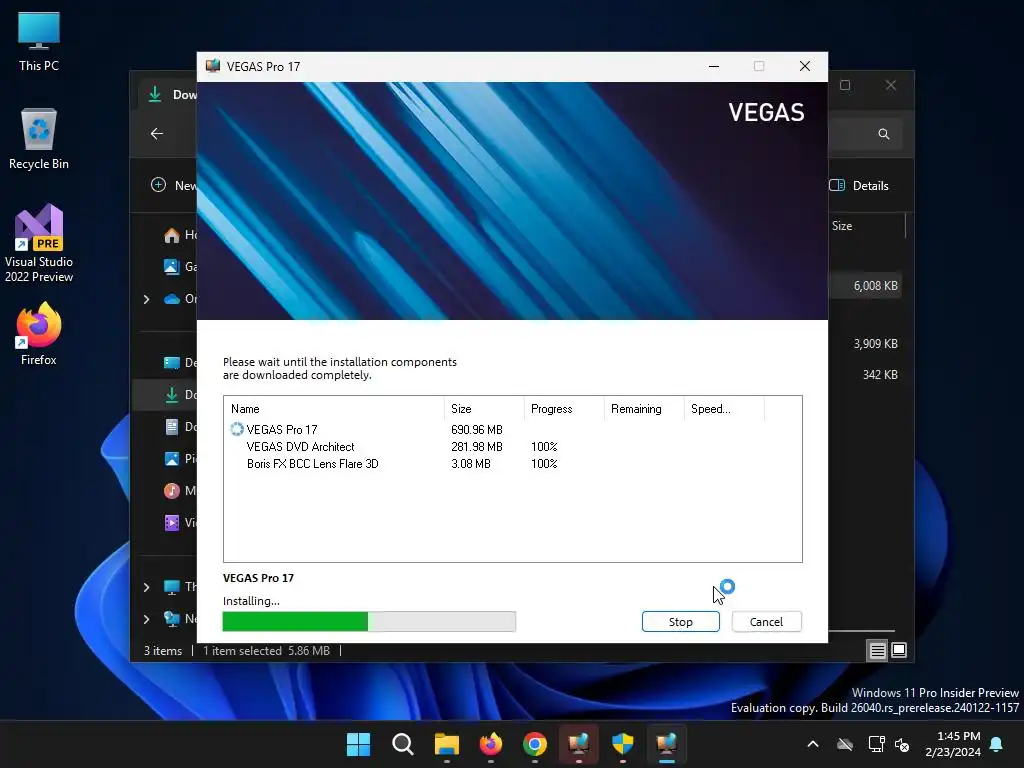Click the Remaining column header
Viewport: 1024px width, 768px height.
644,409
